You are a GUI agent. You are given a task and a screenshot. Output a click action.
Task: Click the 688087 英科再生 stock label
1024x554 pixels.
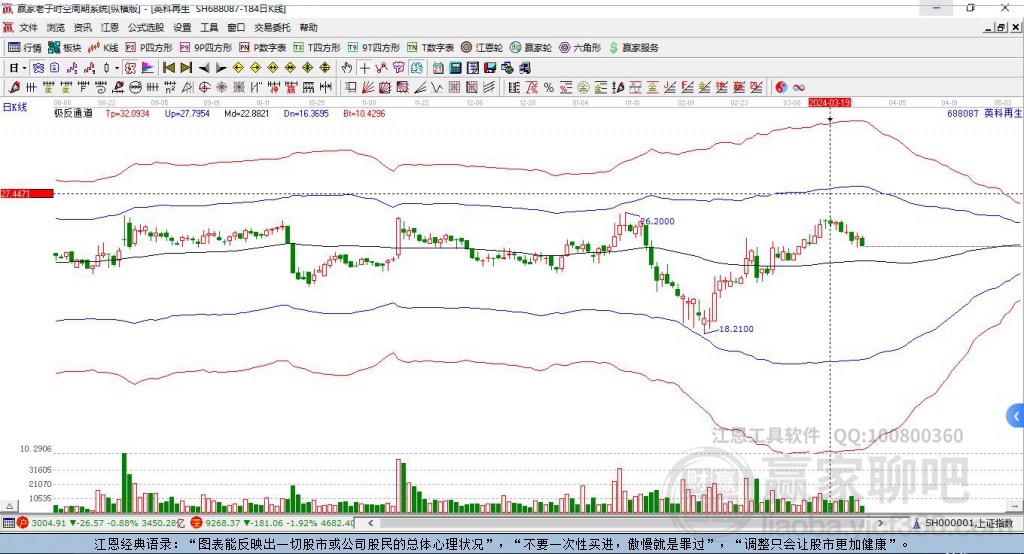coord(984,113)
